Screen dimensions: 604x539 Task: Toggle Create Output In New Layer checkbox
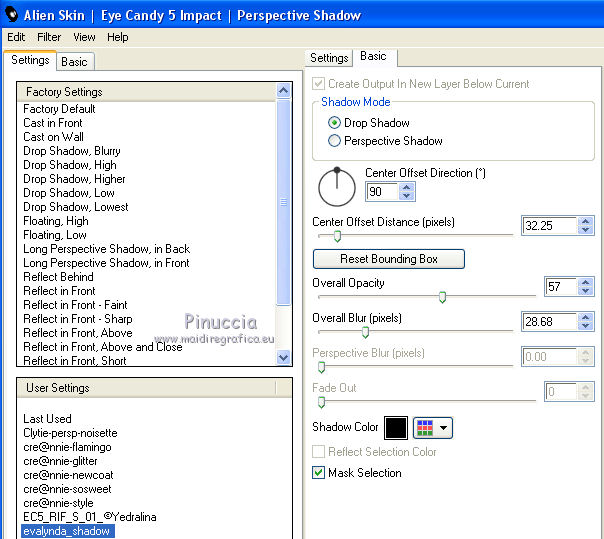(x=318, y=84)
